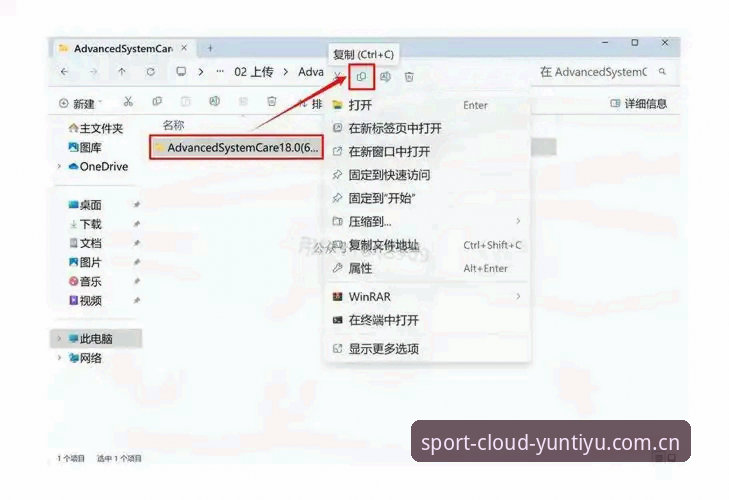Viewport: 729px width, 500px height.
Task: Click the Cut scissors icon in toolbar
Action: pos(128,101)
